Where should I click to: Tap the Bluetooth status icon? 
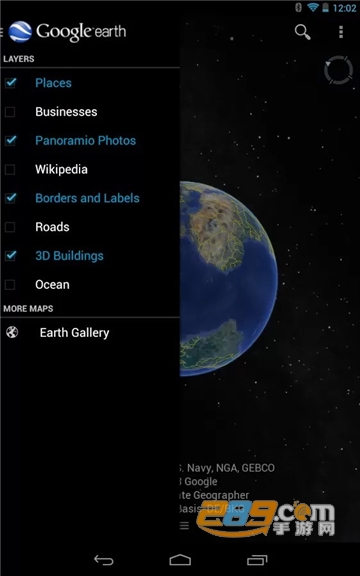(x=299, y=7)
